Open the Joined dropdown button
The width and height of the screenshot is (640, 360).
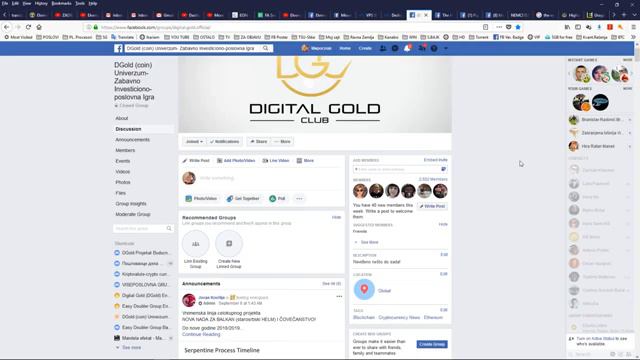point(194,142)
